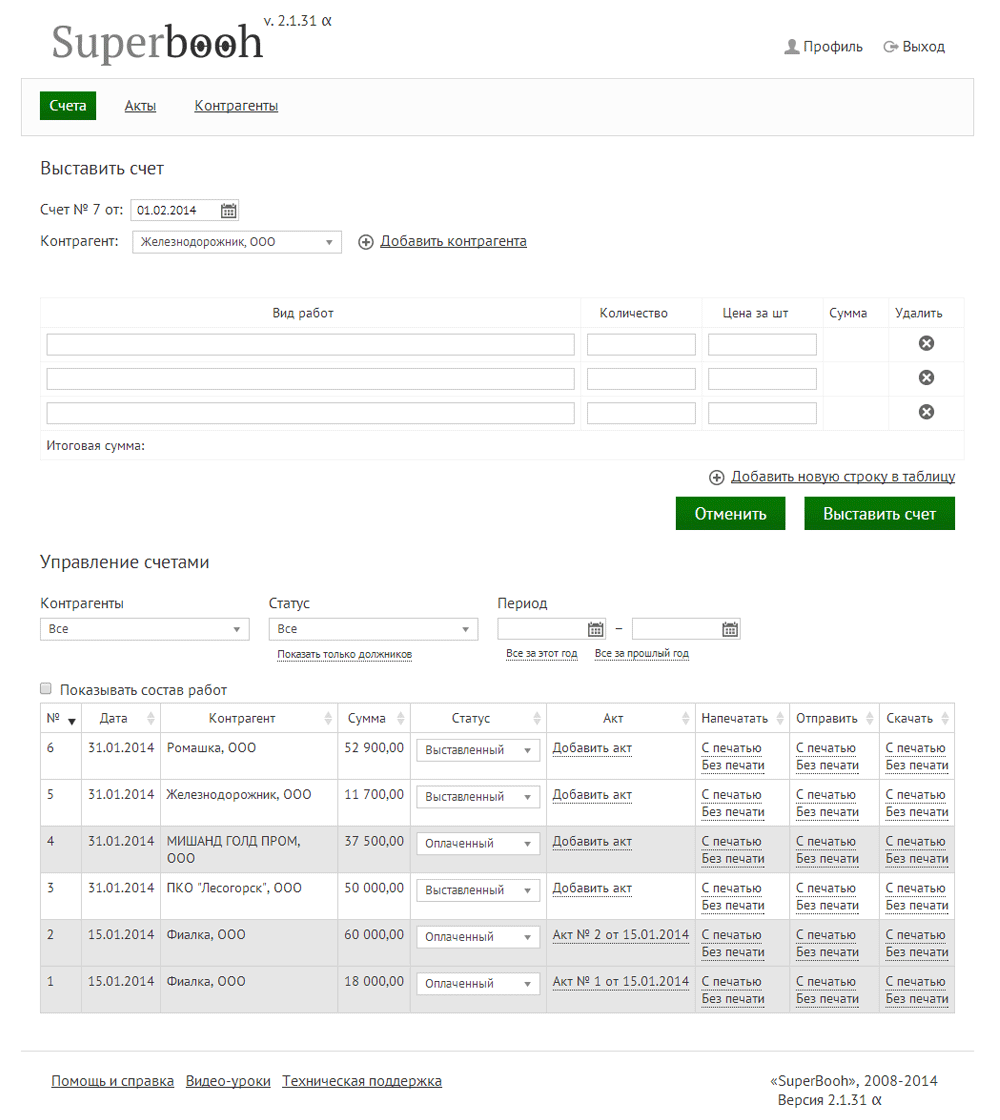Remove the second work row

coord(926,378)
